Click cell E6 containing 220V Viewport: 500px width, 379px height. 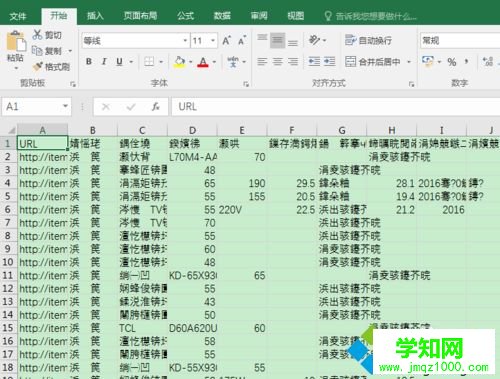[x=242, y=209]
